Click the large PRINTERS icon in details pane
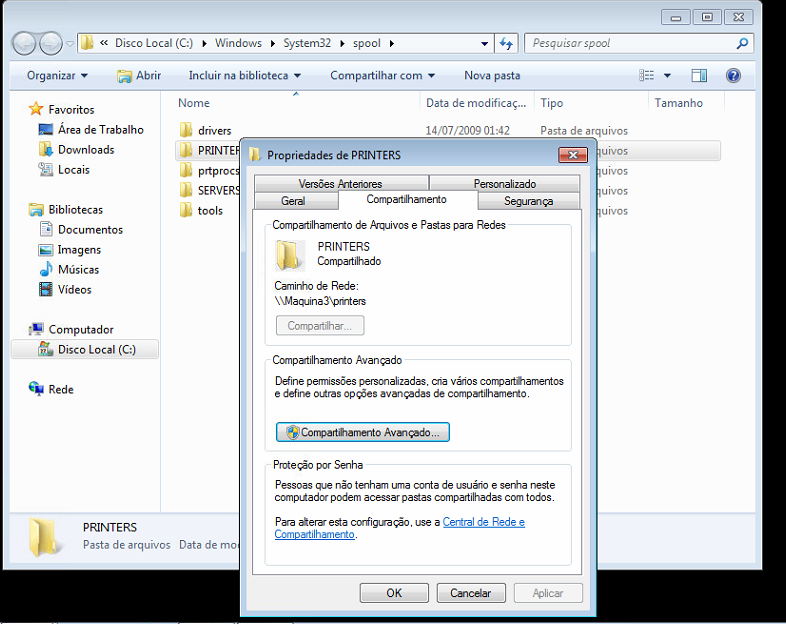Viewport: 786px width, 624px height. (x=45, y=536)
